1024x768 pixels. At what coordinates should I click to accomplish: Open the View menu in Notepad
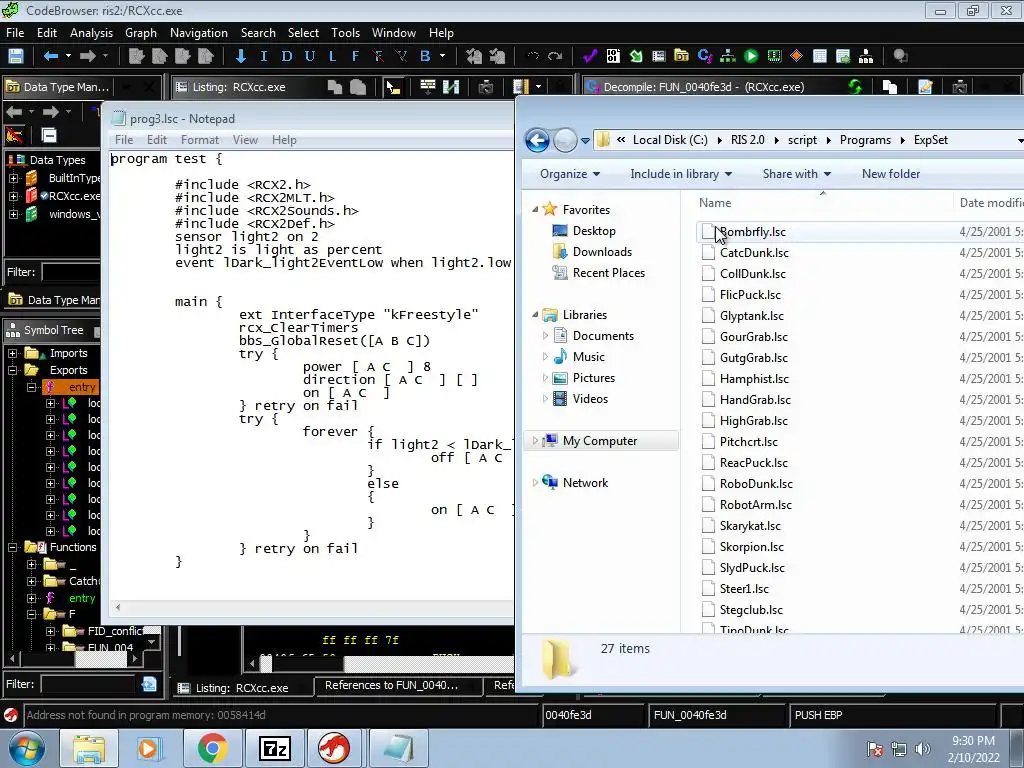[x=246, y=140]
